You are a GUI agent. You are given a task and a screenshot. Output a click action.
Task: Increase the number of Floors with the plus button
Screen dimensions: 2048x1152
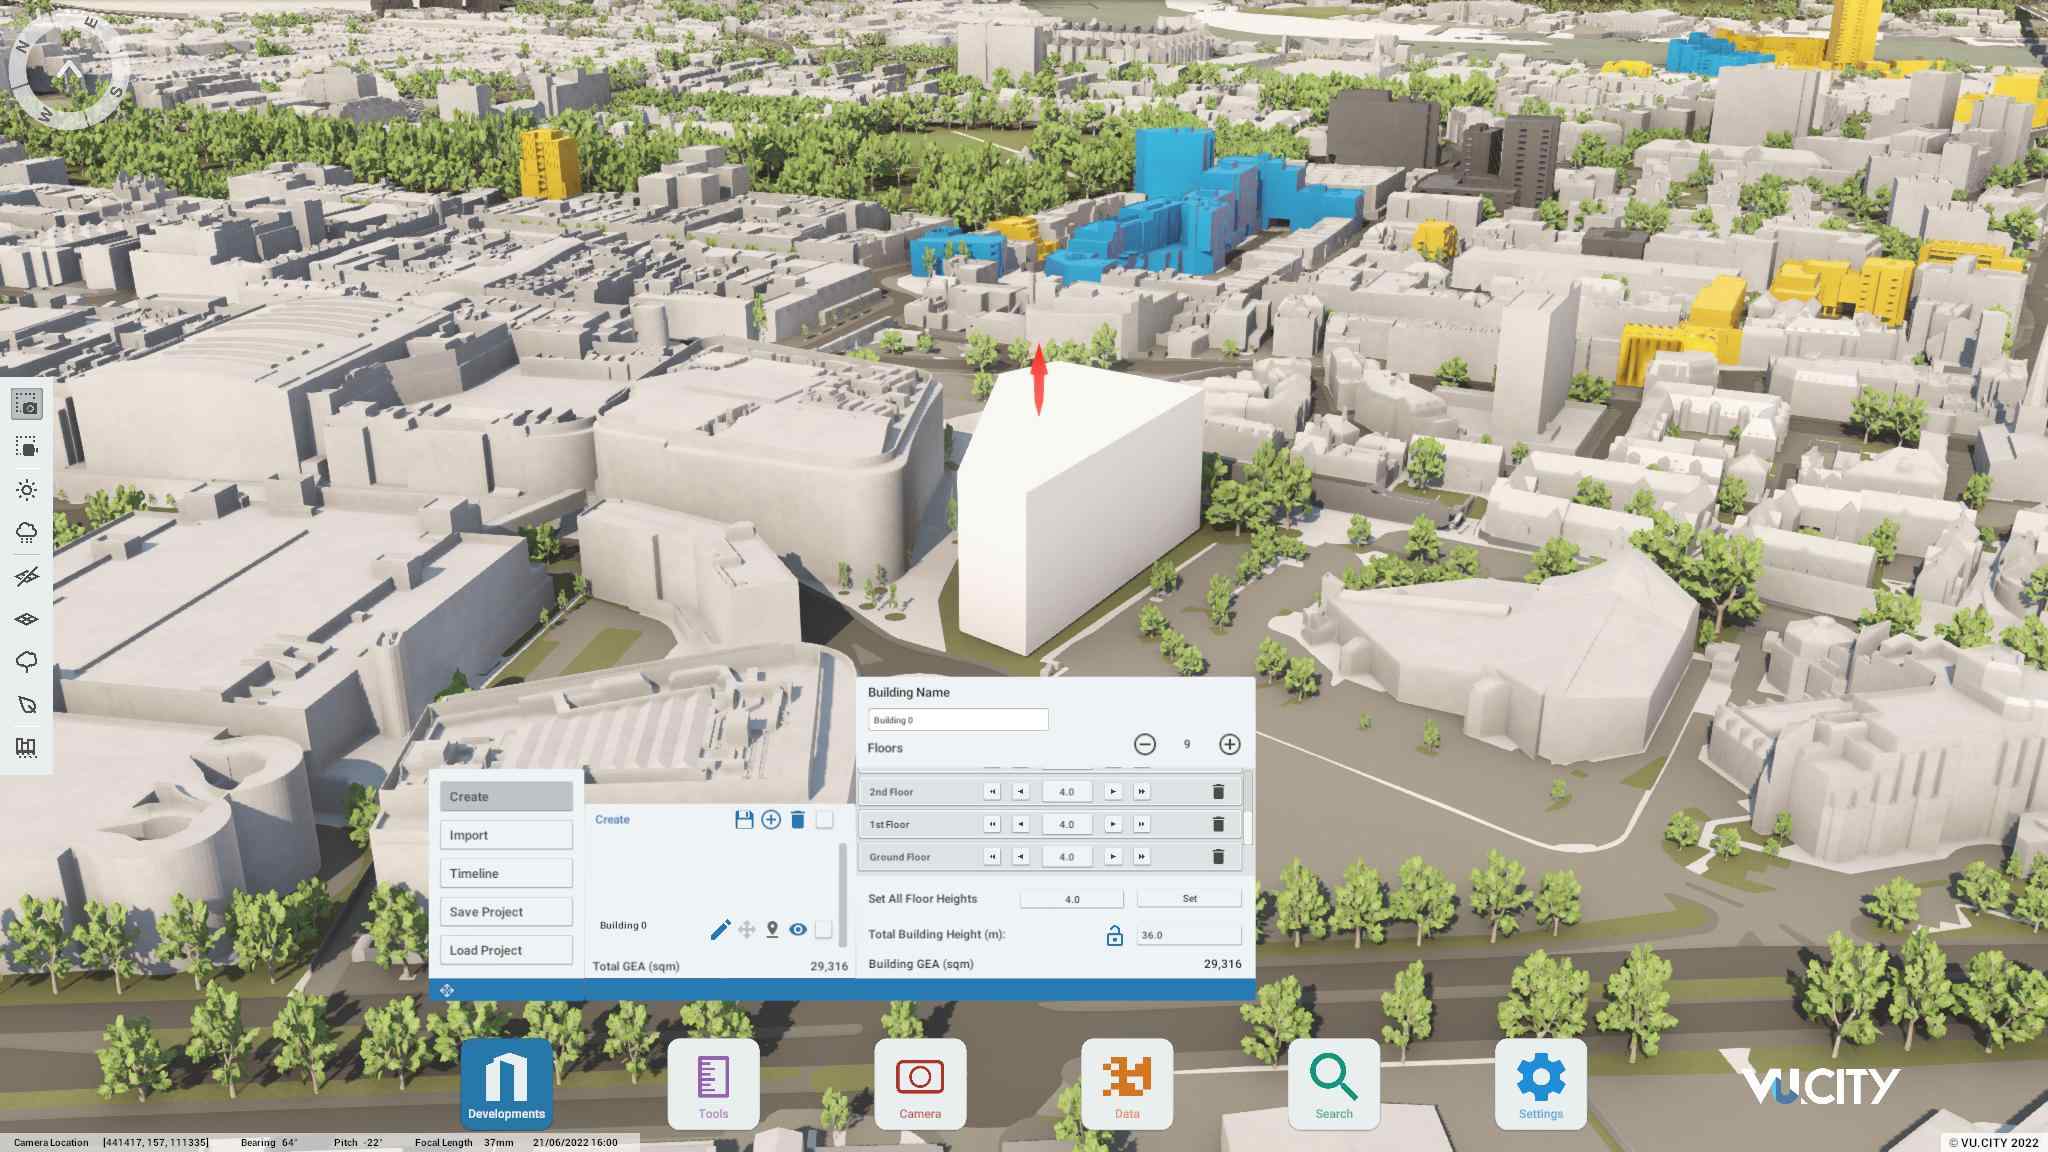pos(1230,744)
